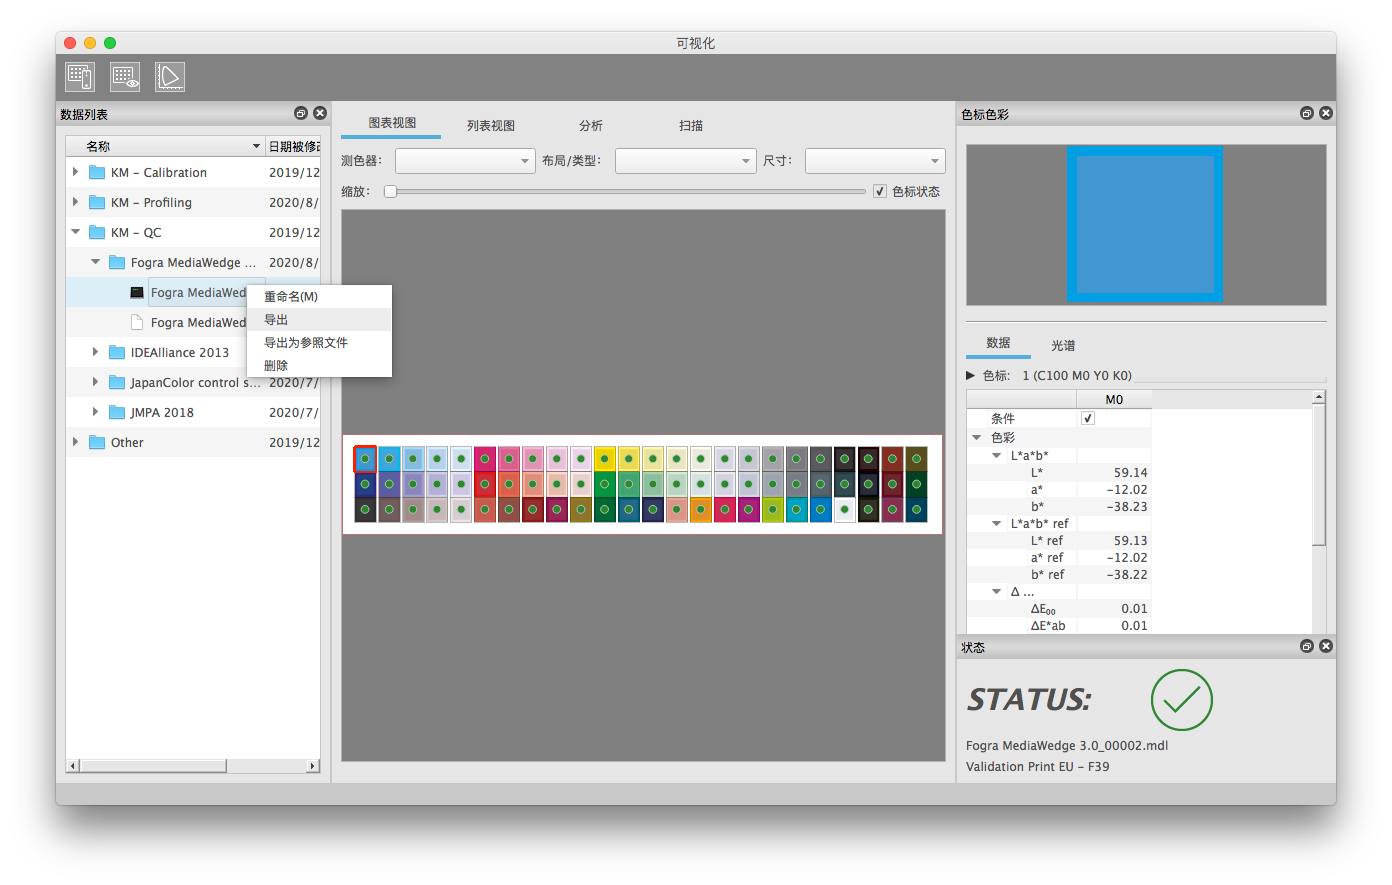This screenshot has width=1392, height=885.
Task: Open the gamut diagram tool icon
Action: 170,77
